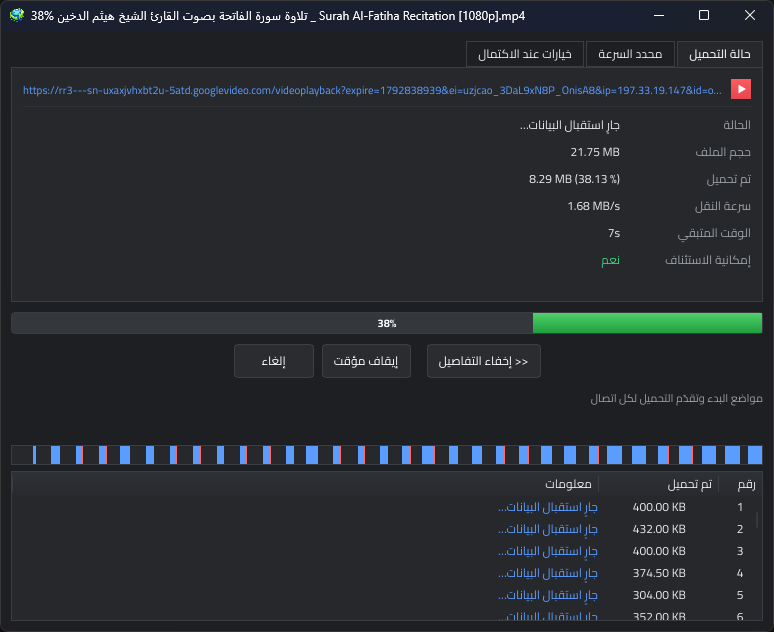The width and height of the screenshot is (774, 632).
Task: Minimize the download window
Action: click(x=658, y=15)
